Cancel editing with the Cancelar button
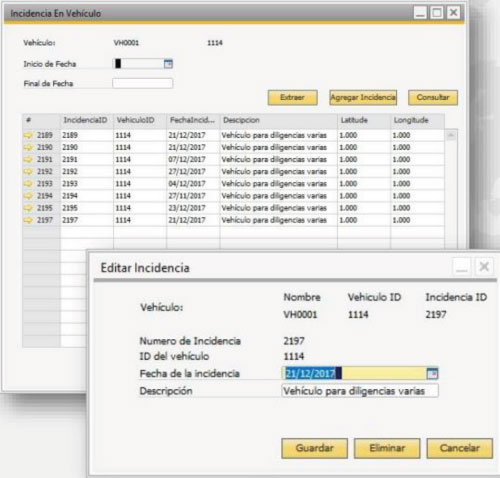The width and height of the screenshot is (500, 478). [x=459, y=448]
